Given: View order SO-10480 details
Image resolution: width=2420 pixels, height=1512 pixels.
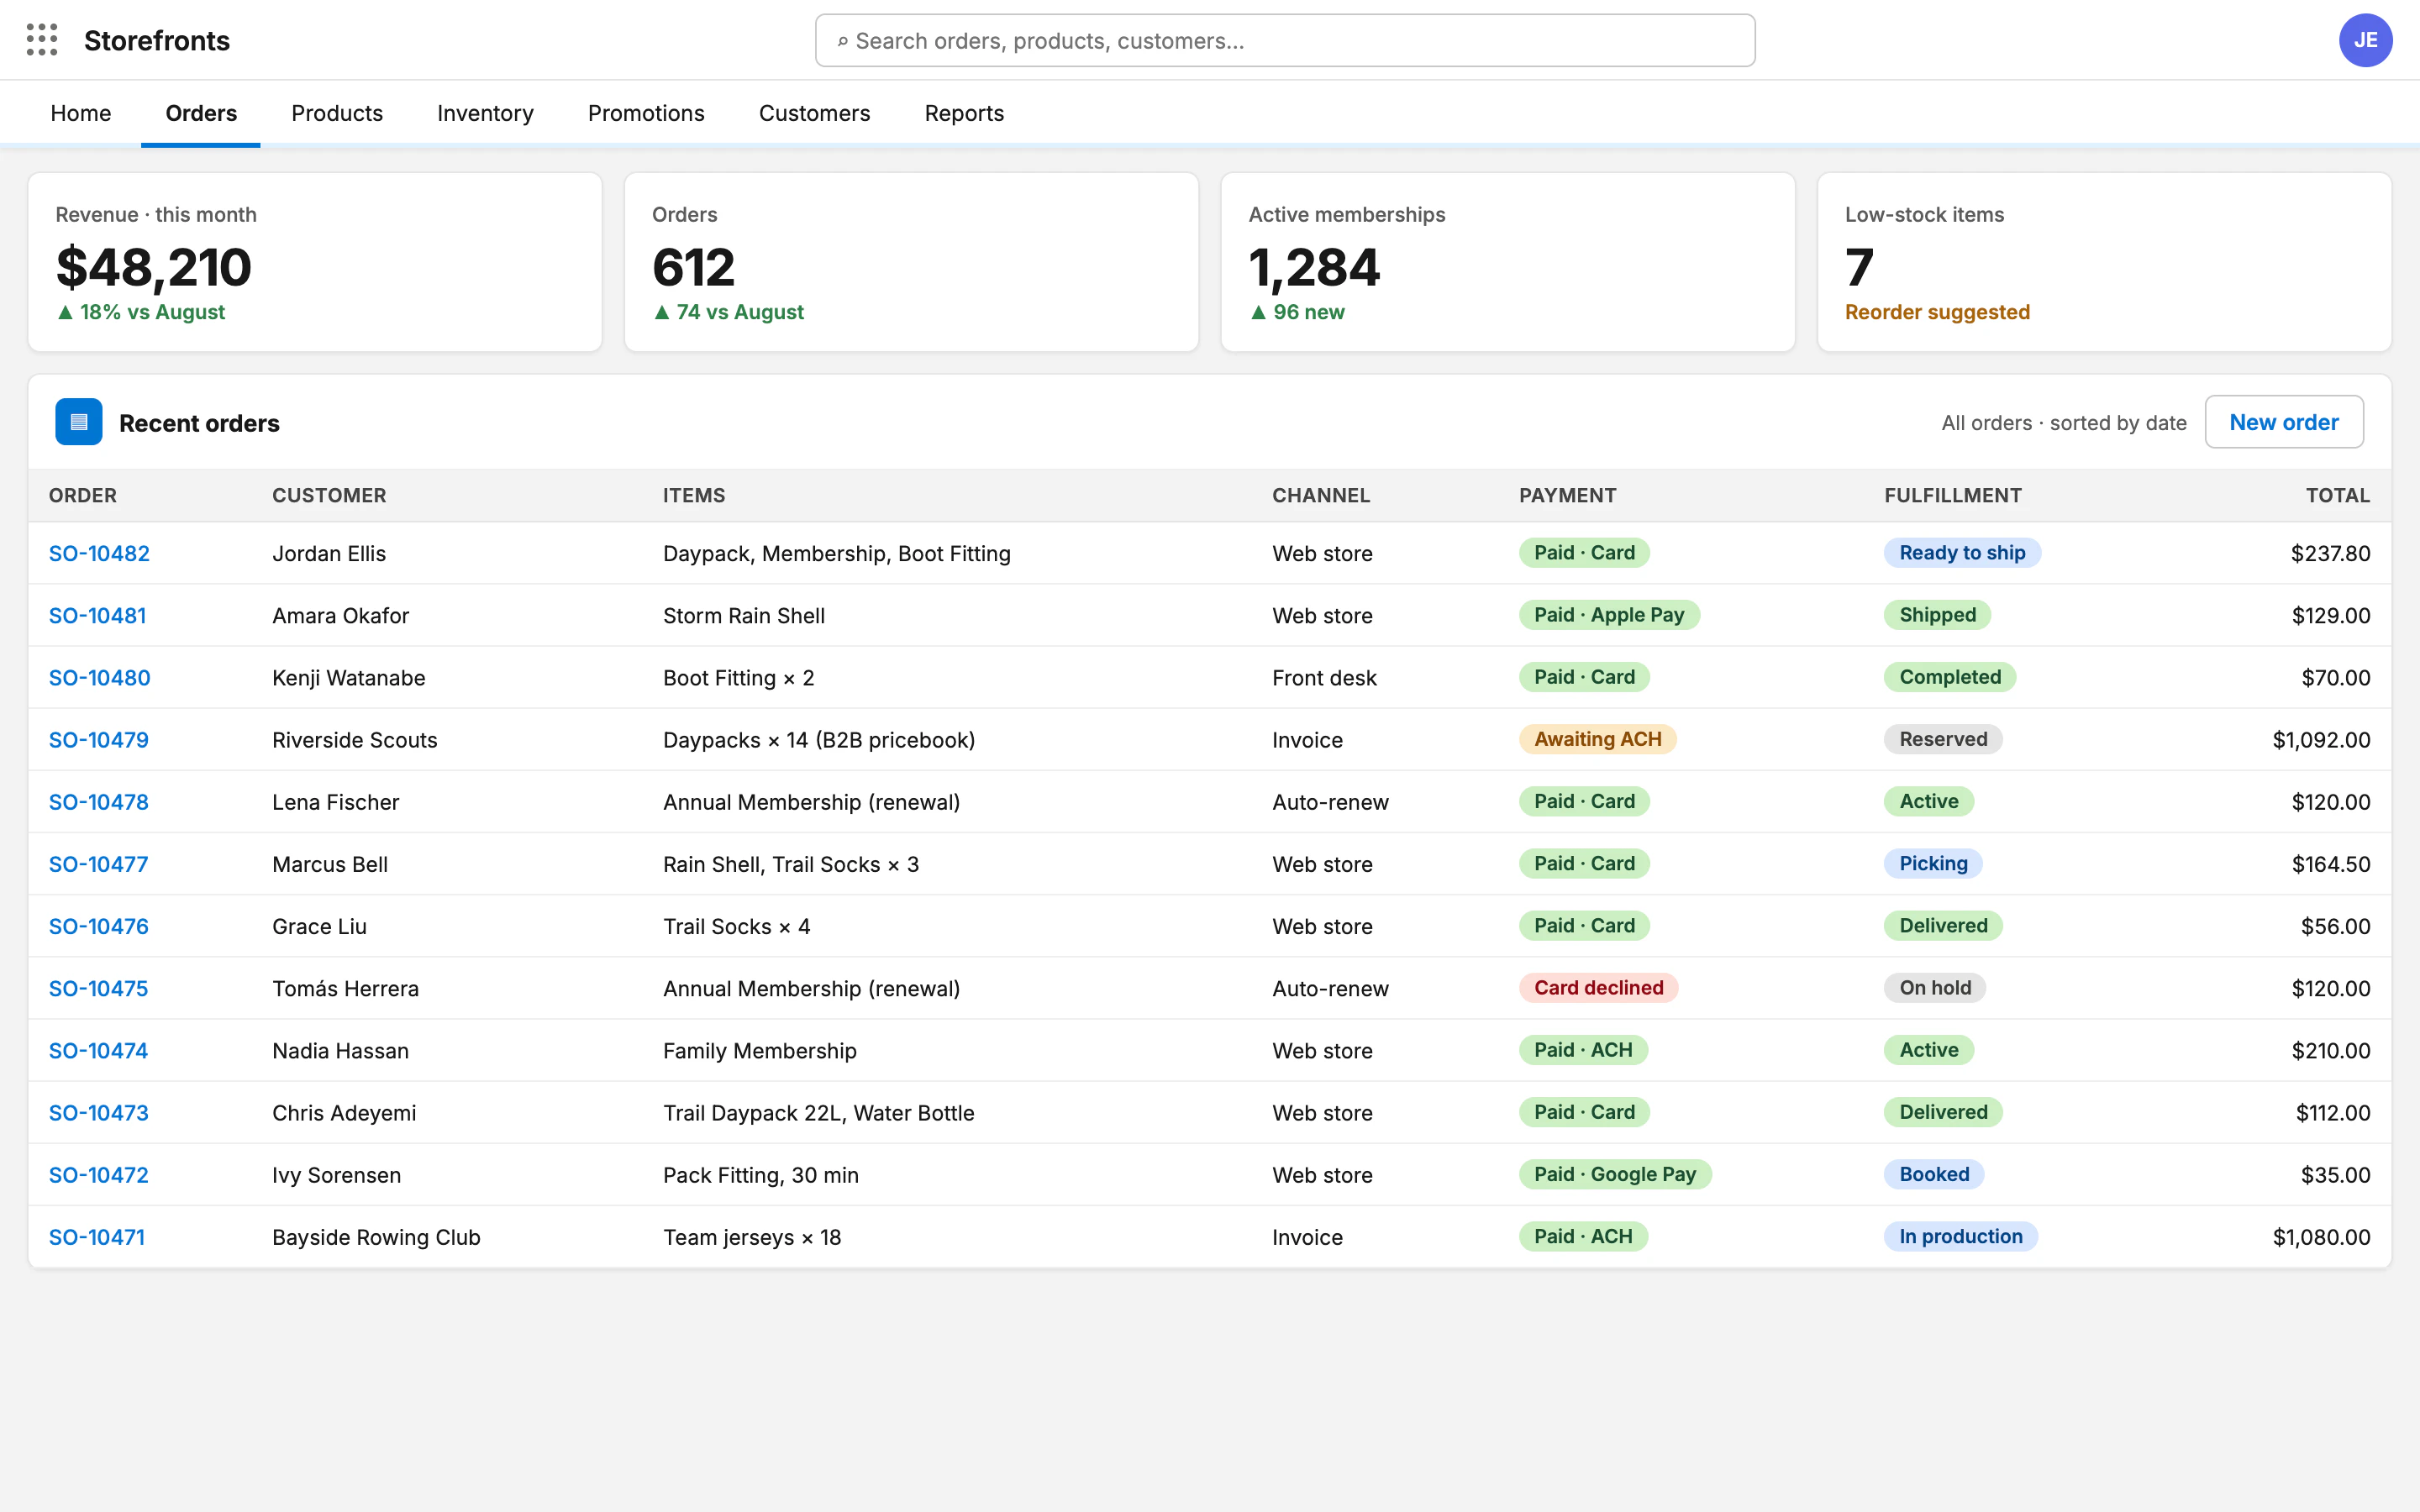Looking at the screenshot, I should coord(99,678).
